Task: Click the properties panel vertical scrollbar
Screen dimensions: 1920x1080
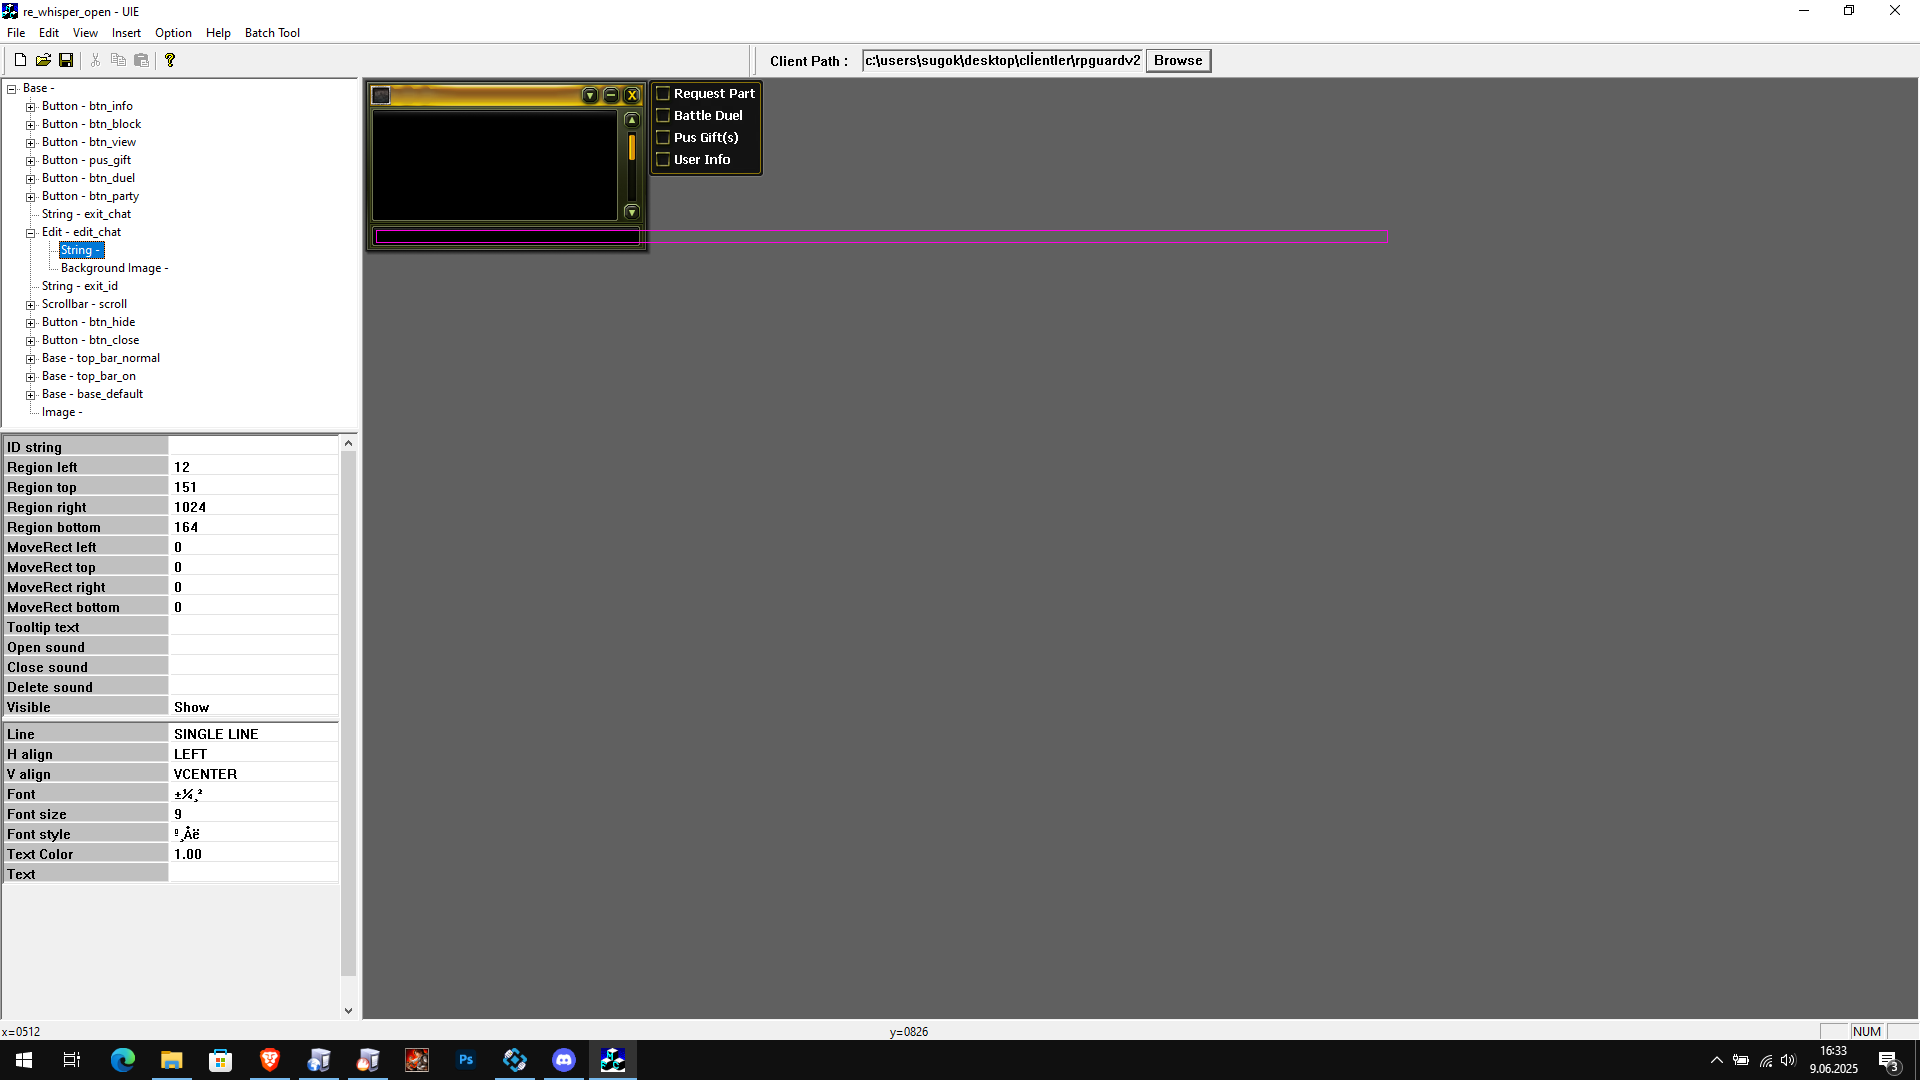Action: click(348, 712)
